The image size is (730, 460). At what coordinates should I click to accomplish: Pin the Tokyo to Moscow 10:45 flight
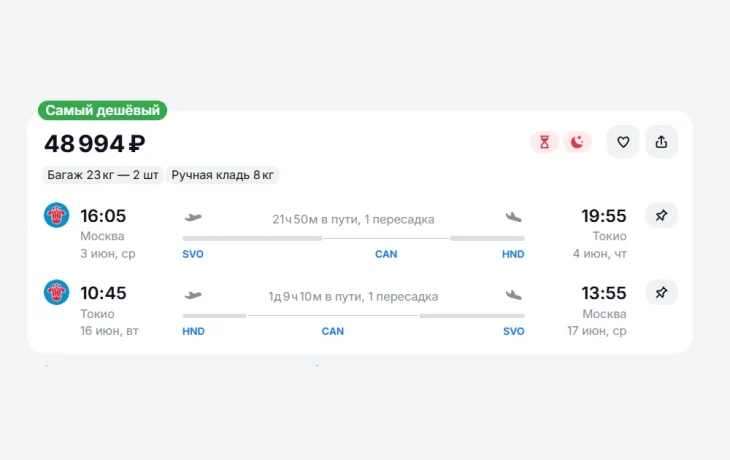click(661, 293)
